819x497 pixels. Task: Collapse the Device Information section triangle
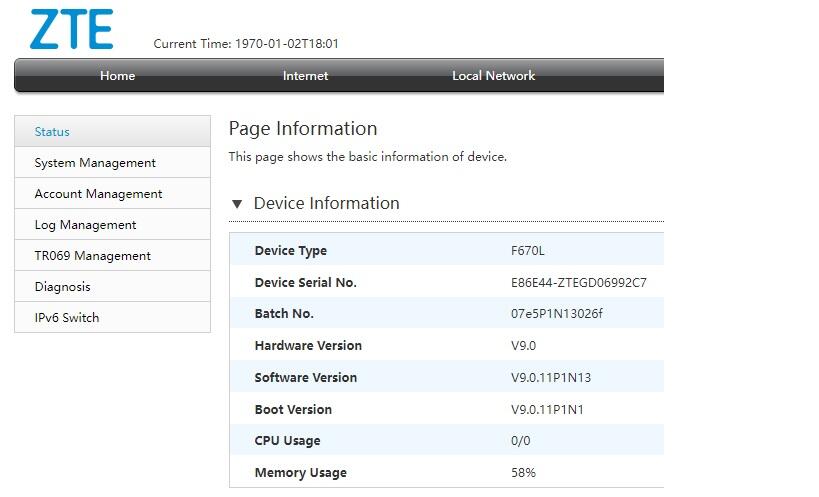(x=237, y=204)
